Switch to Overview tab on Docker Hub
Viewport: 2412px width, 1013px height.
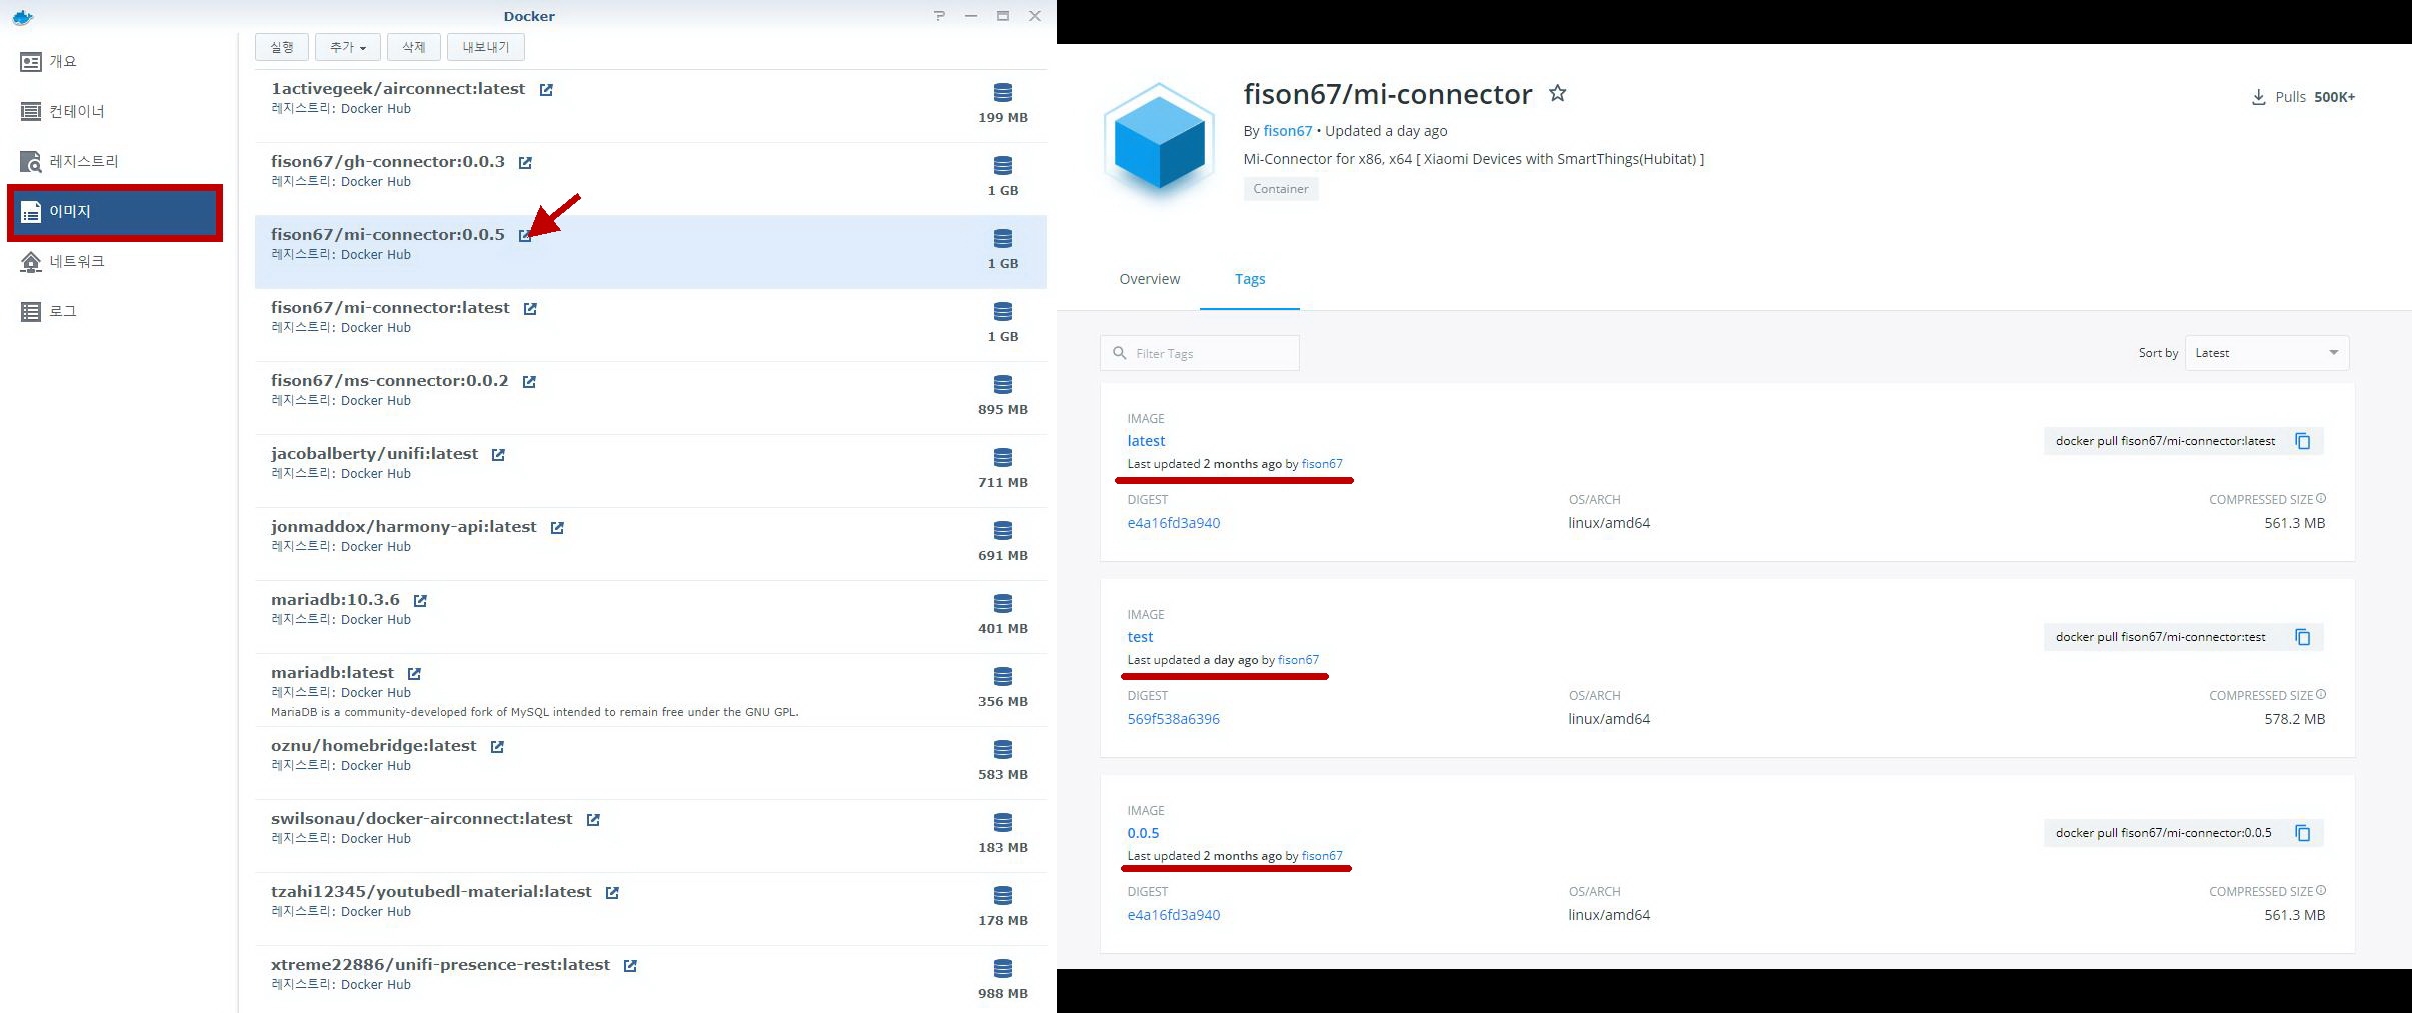[x=1149, y=279]
